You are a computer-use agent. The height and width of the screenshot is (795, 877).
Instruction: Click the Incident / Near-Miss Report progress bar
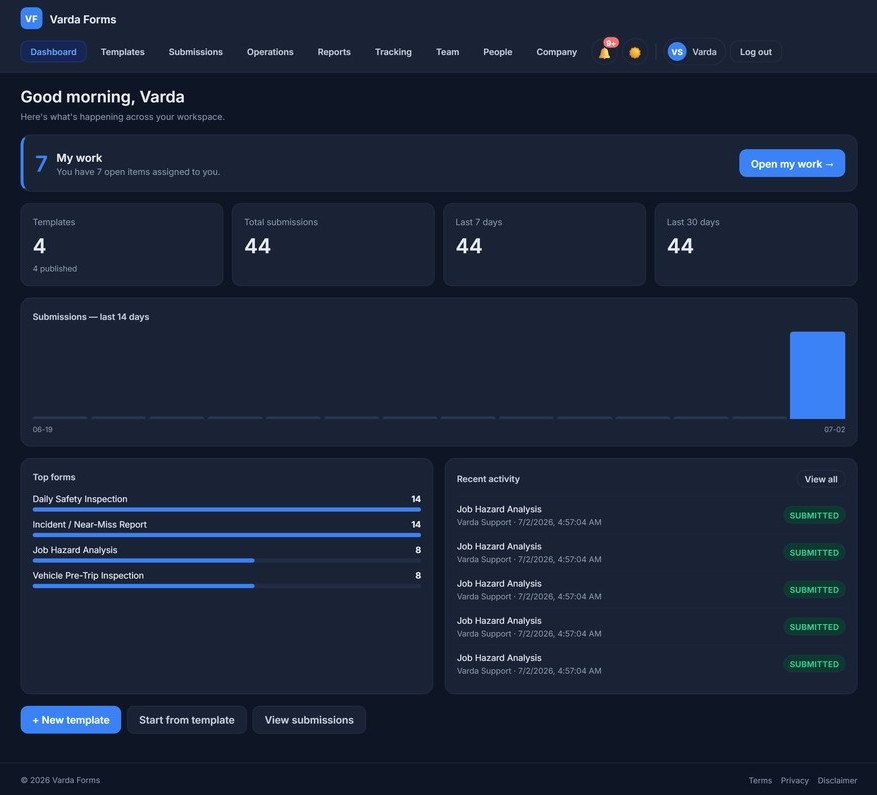pyautogui.click(x=227, y=535)
